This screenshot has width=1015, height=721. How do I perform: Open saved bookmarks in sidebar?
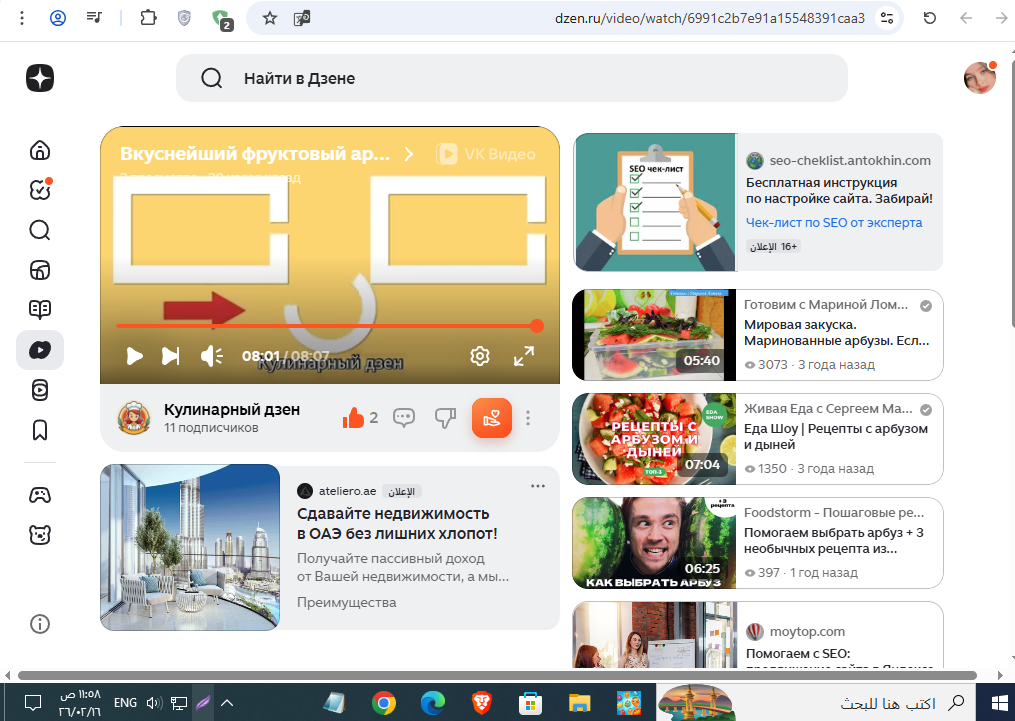click(x=40, y=430)
